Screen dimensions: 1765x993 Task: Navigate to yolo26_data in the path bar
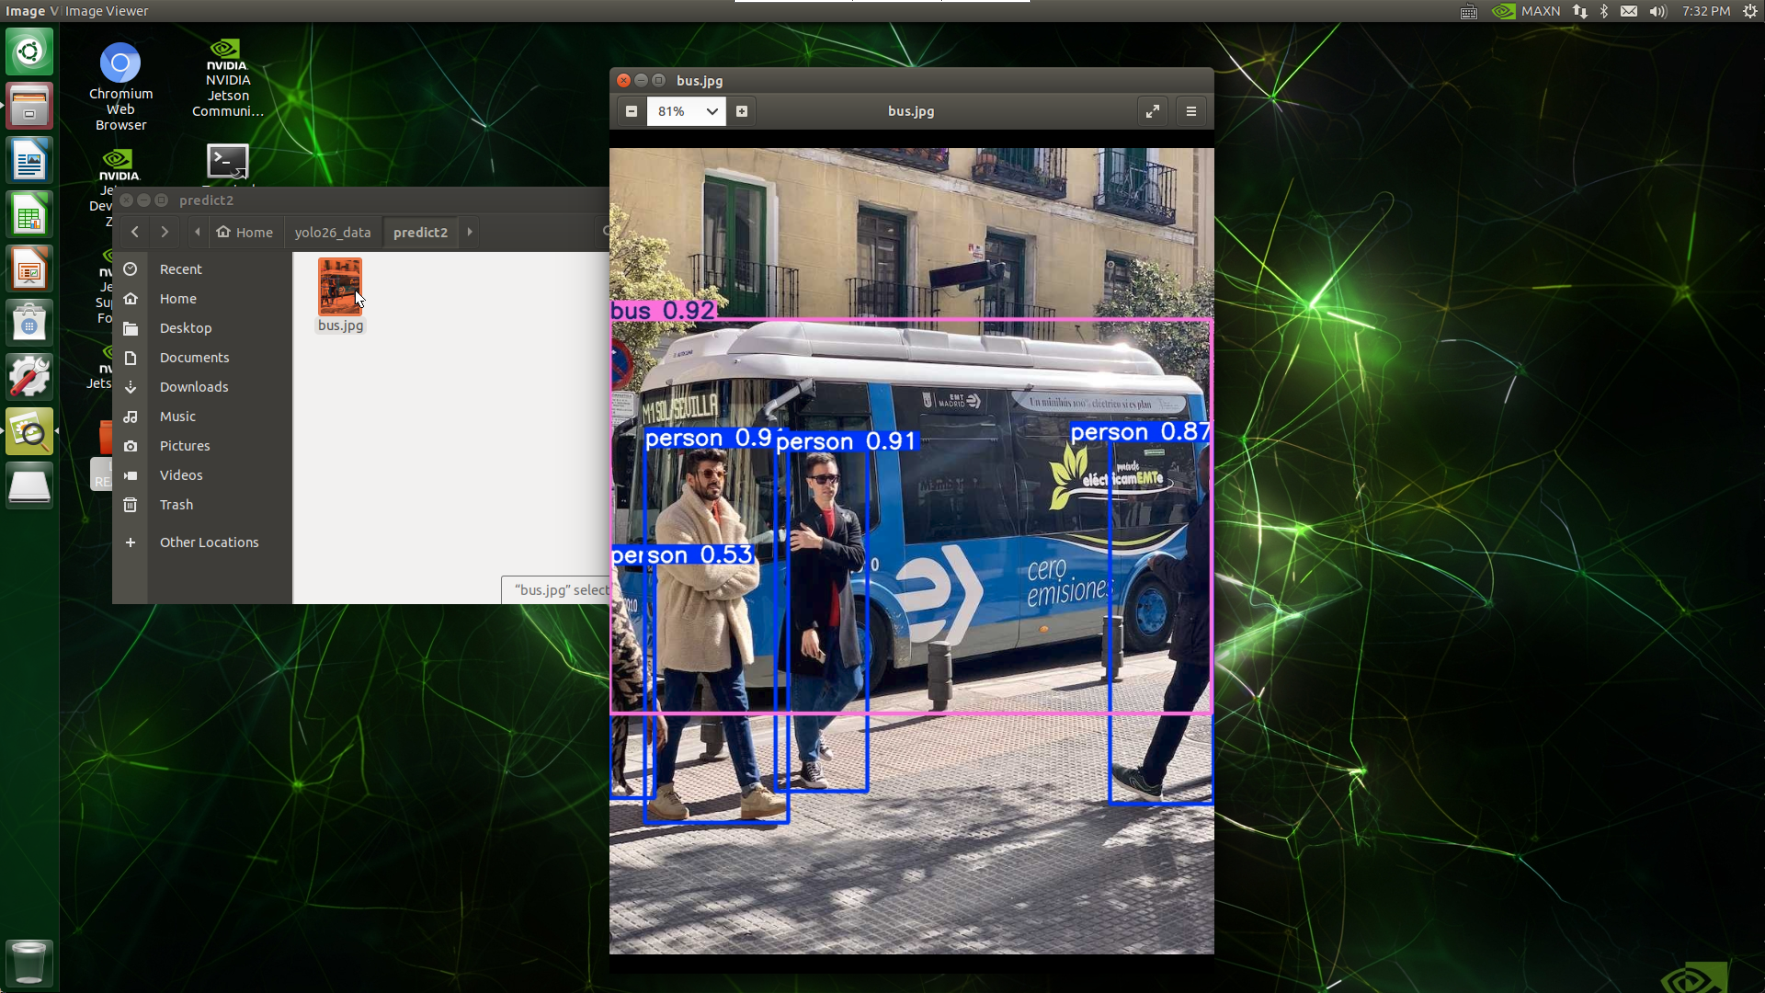point(333,232)
